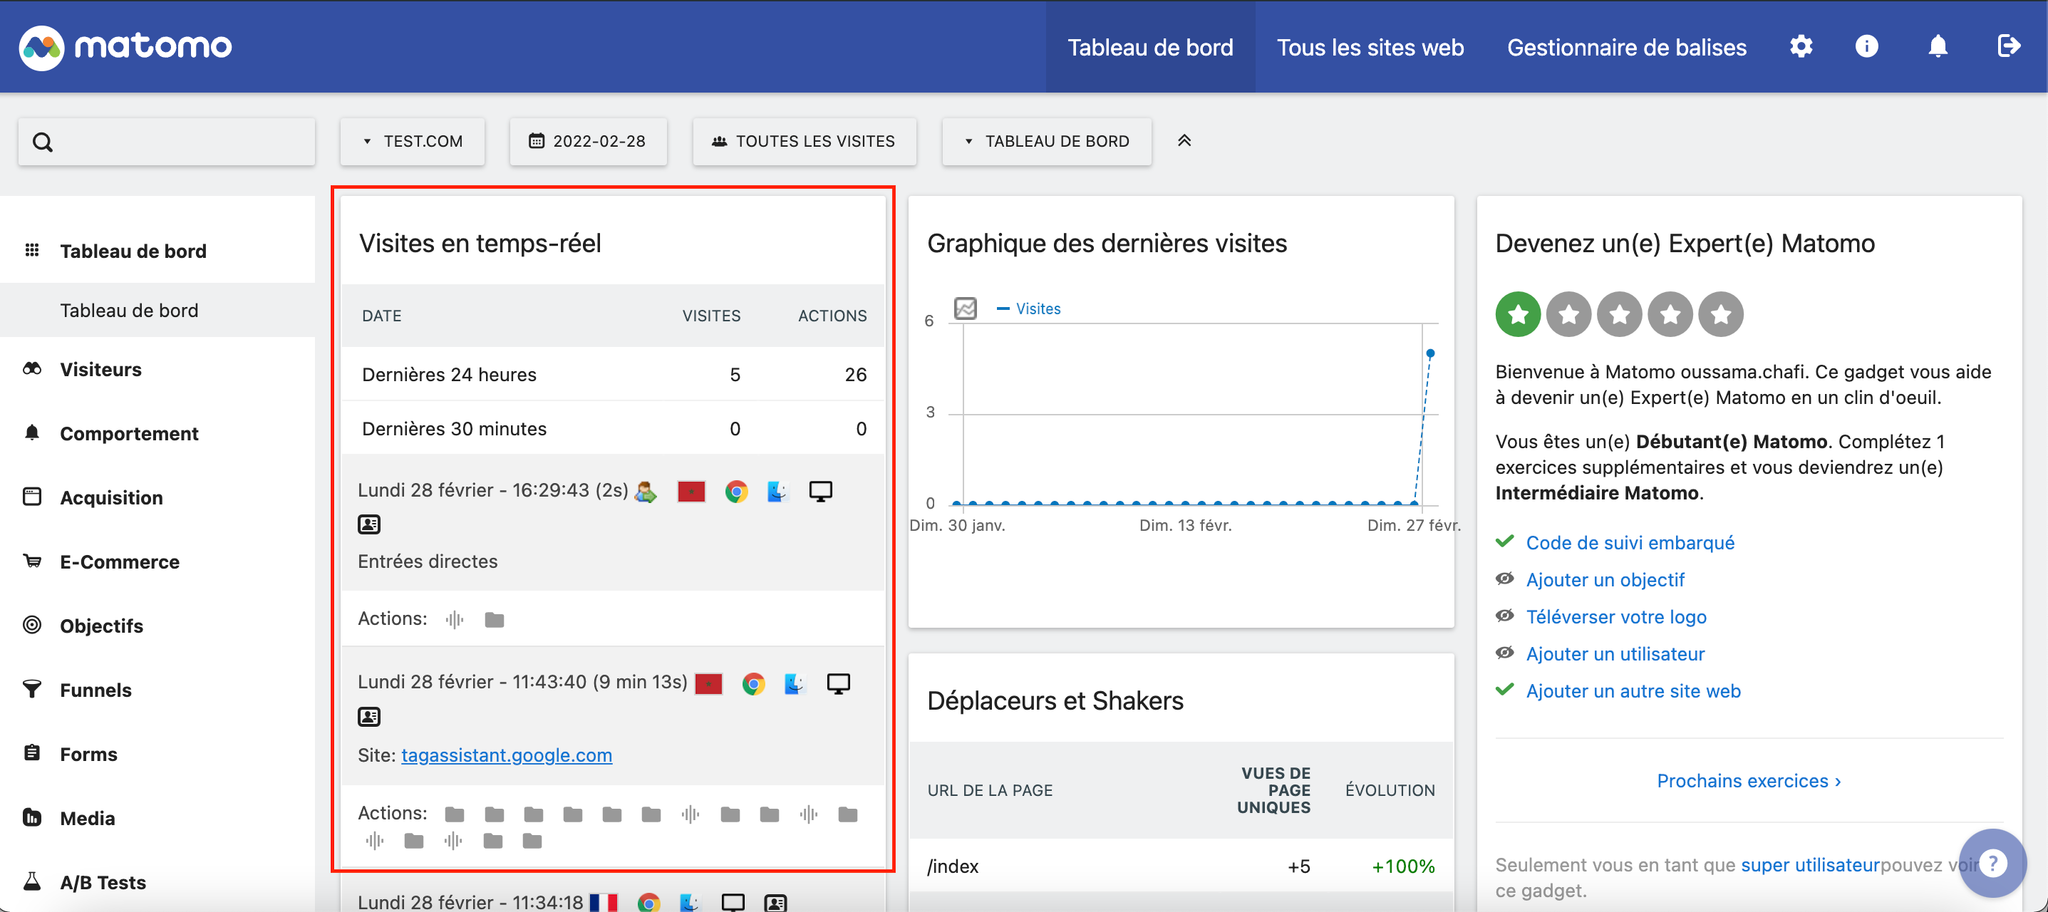Click the French flag in 11:34:18 visit
2048x912 pixels.
coord(603,902)
